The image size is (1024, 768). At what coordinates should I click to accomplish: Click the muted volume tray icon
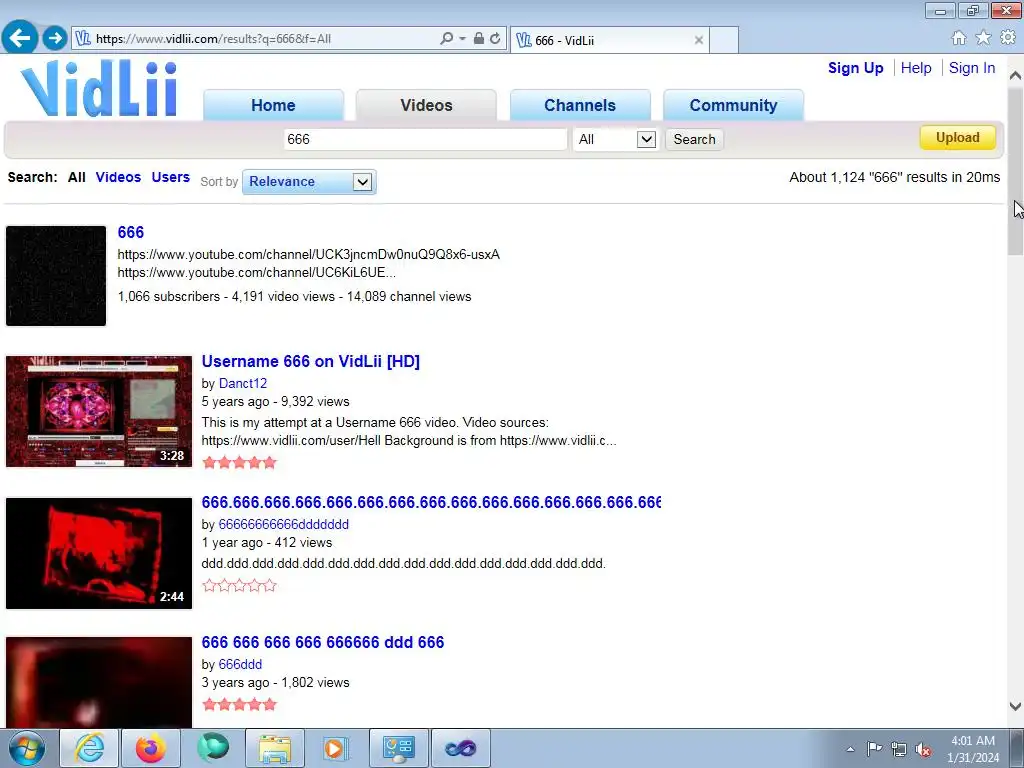[x=923, y=749]
